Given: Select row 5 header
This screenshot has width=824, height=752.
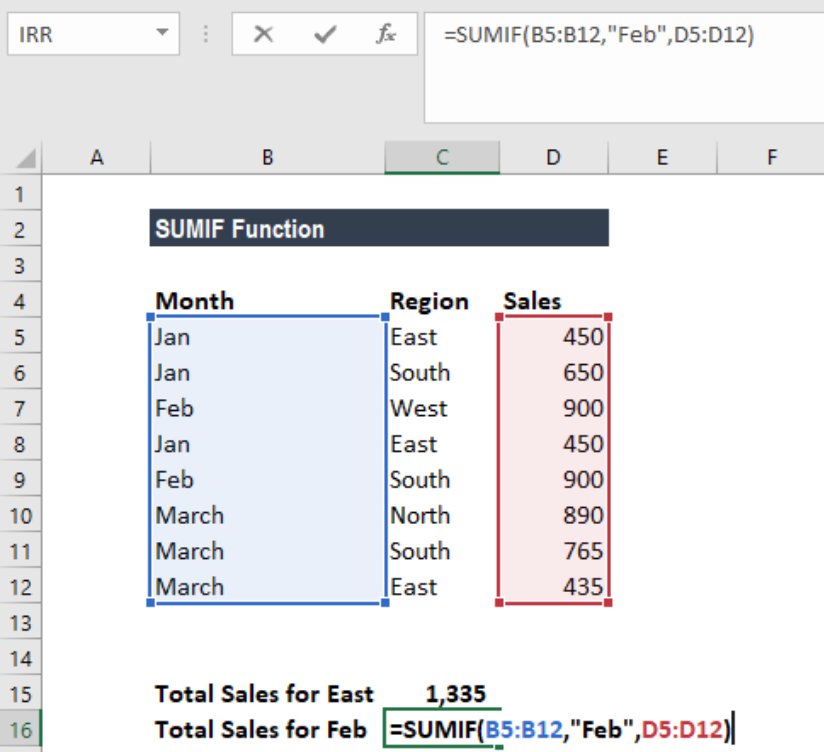Looking at the screenshot, I should pos(20,337).
